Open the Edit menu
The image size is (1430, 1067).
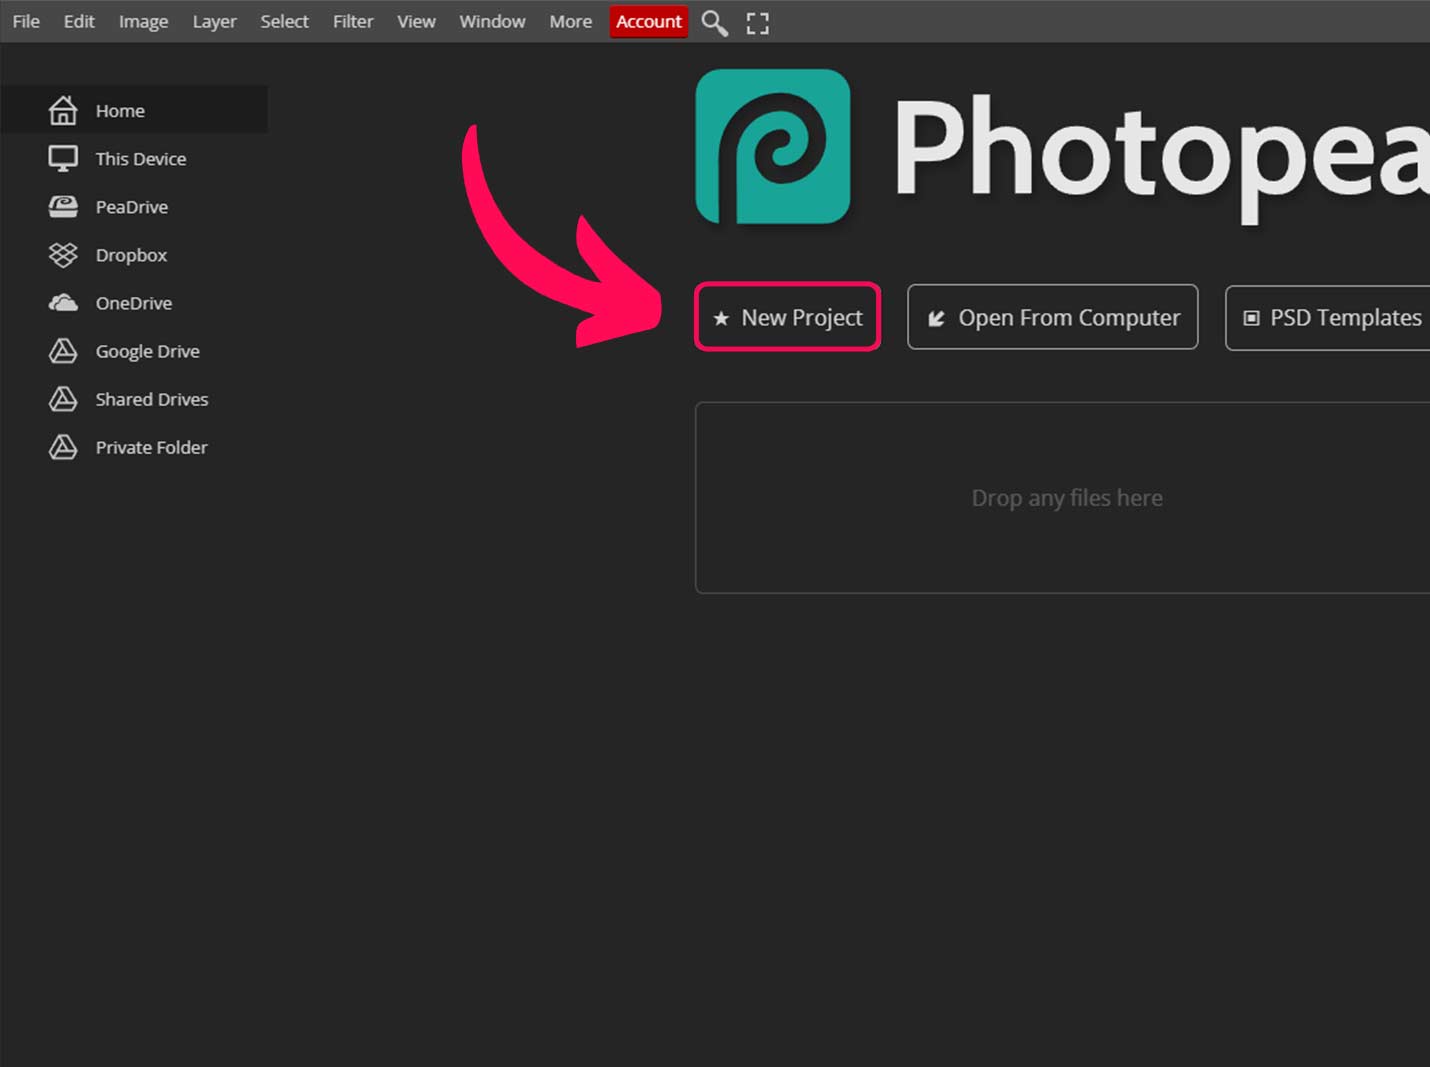(x=79, y=21)
